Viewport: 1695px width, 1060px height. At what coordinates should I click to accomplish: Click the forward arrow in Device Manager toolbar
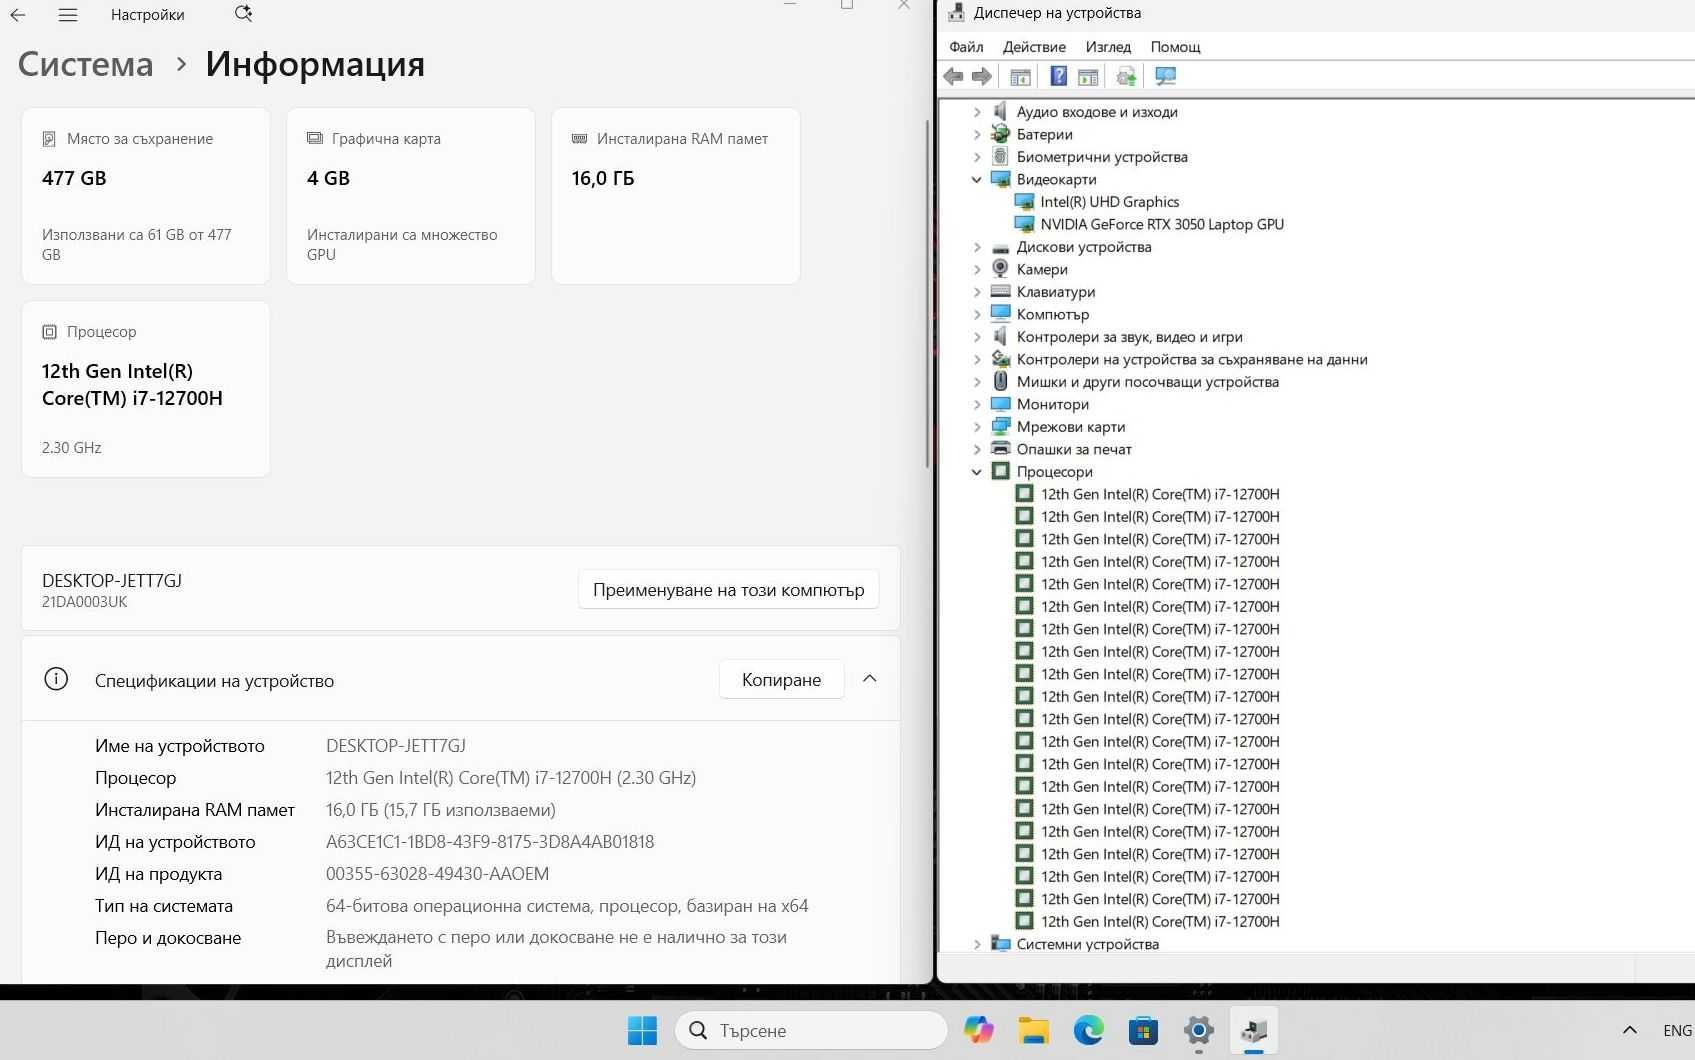982,76
